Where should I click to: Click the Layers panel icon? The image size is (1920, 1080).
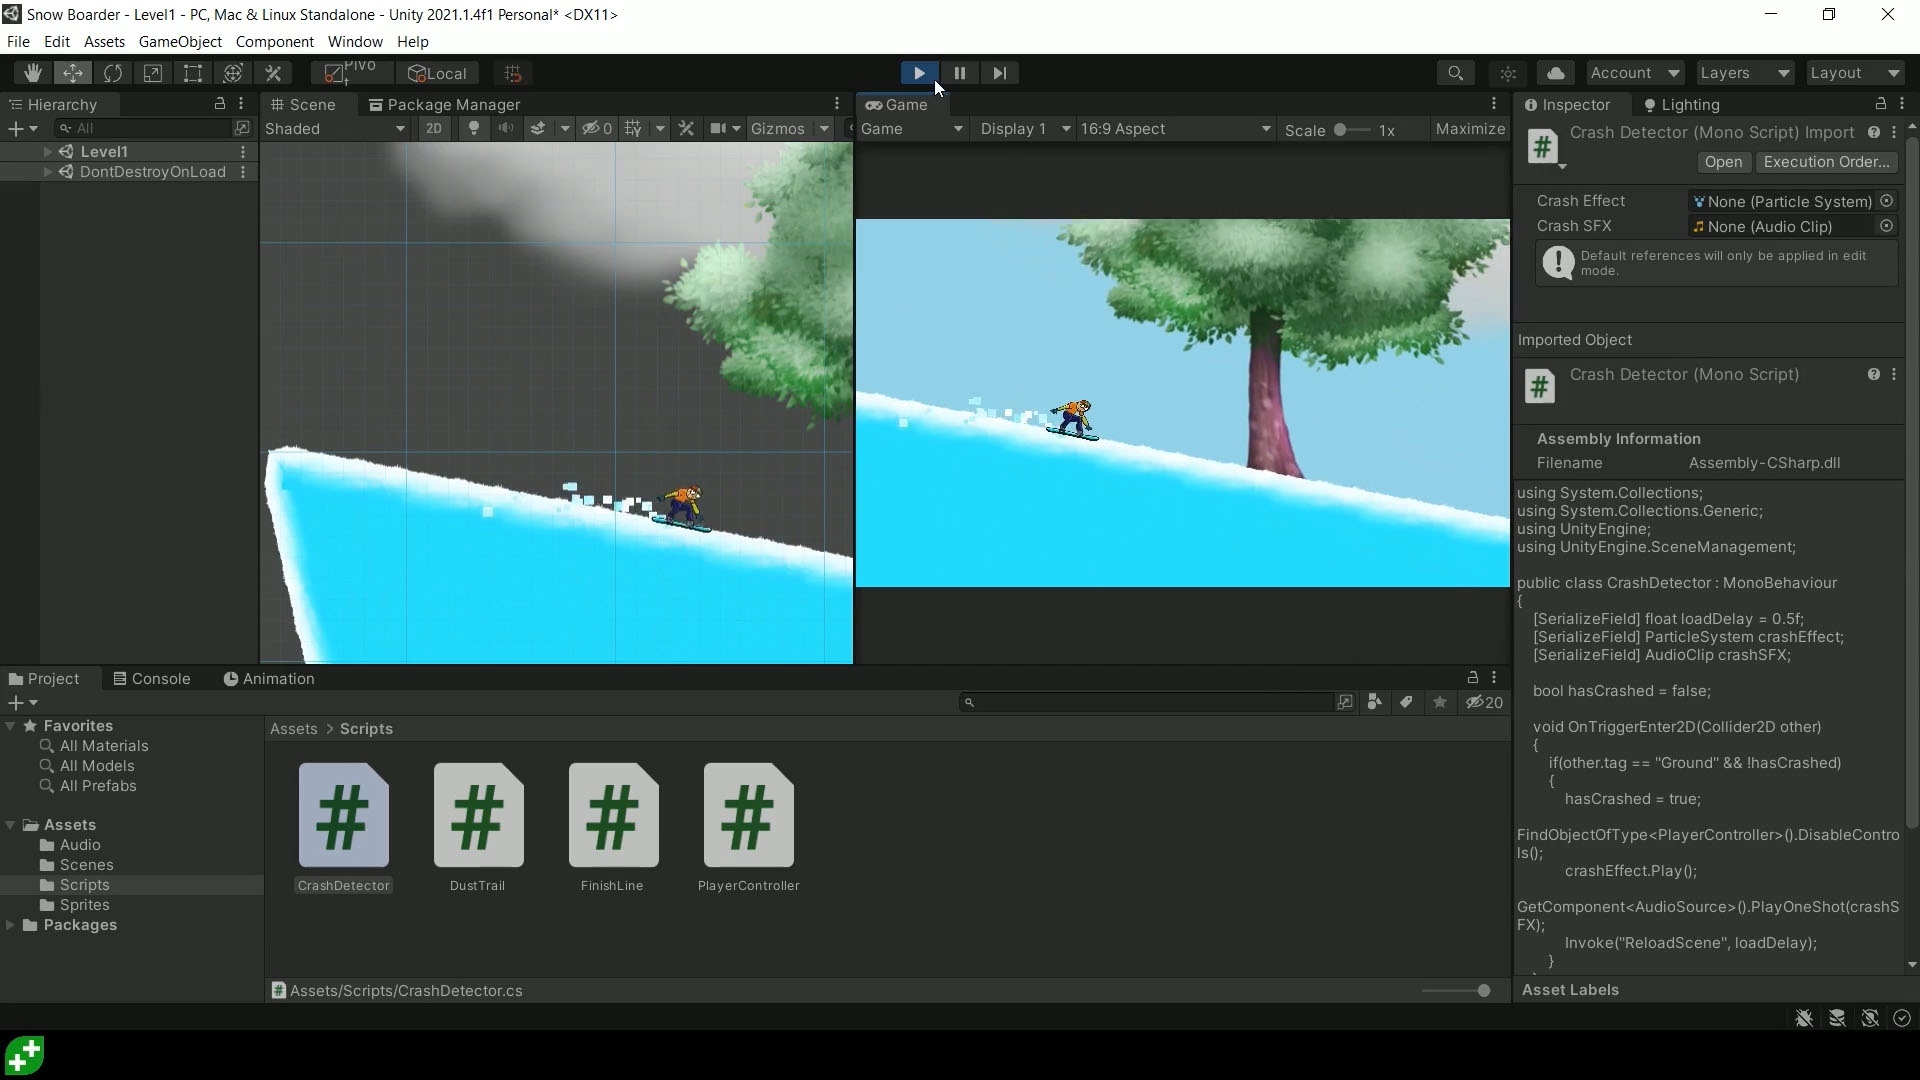point(1743,73)
